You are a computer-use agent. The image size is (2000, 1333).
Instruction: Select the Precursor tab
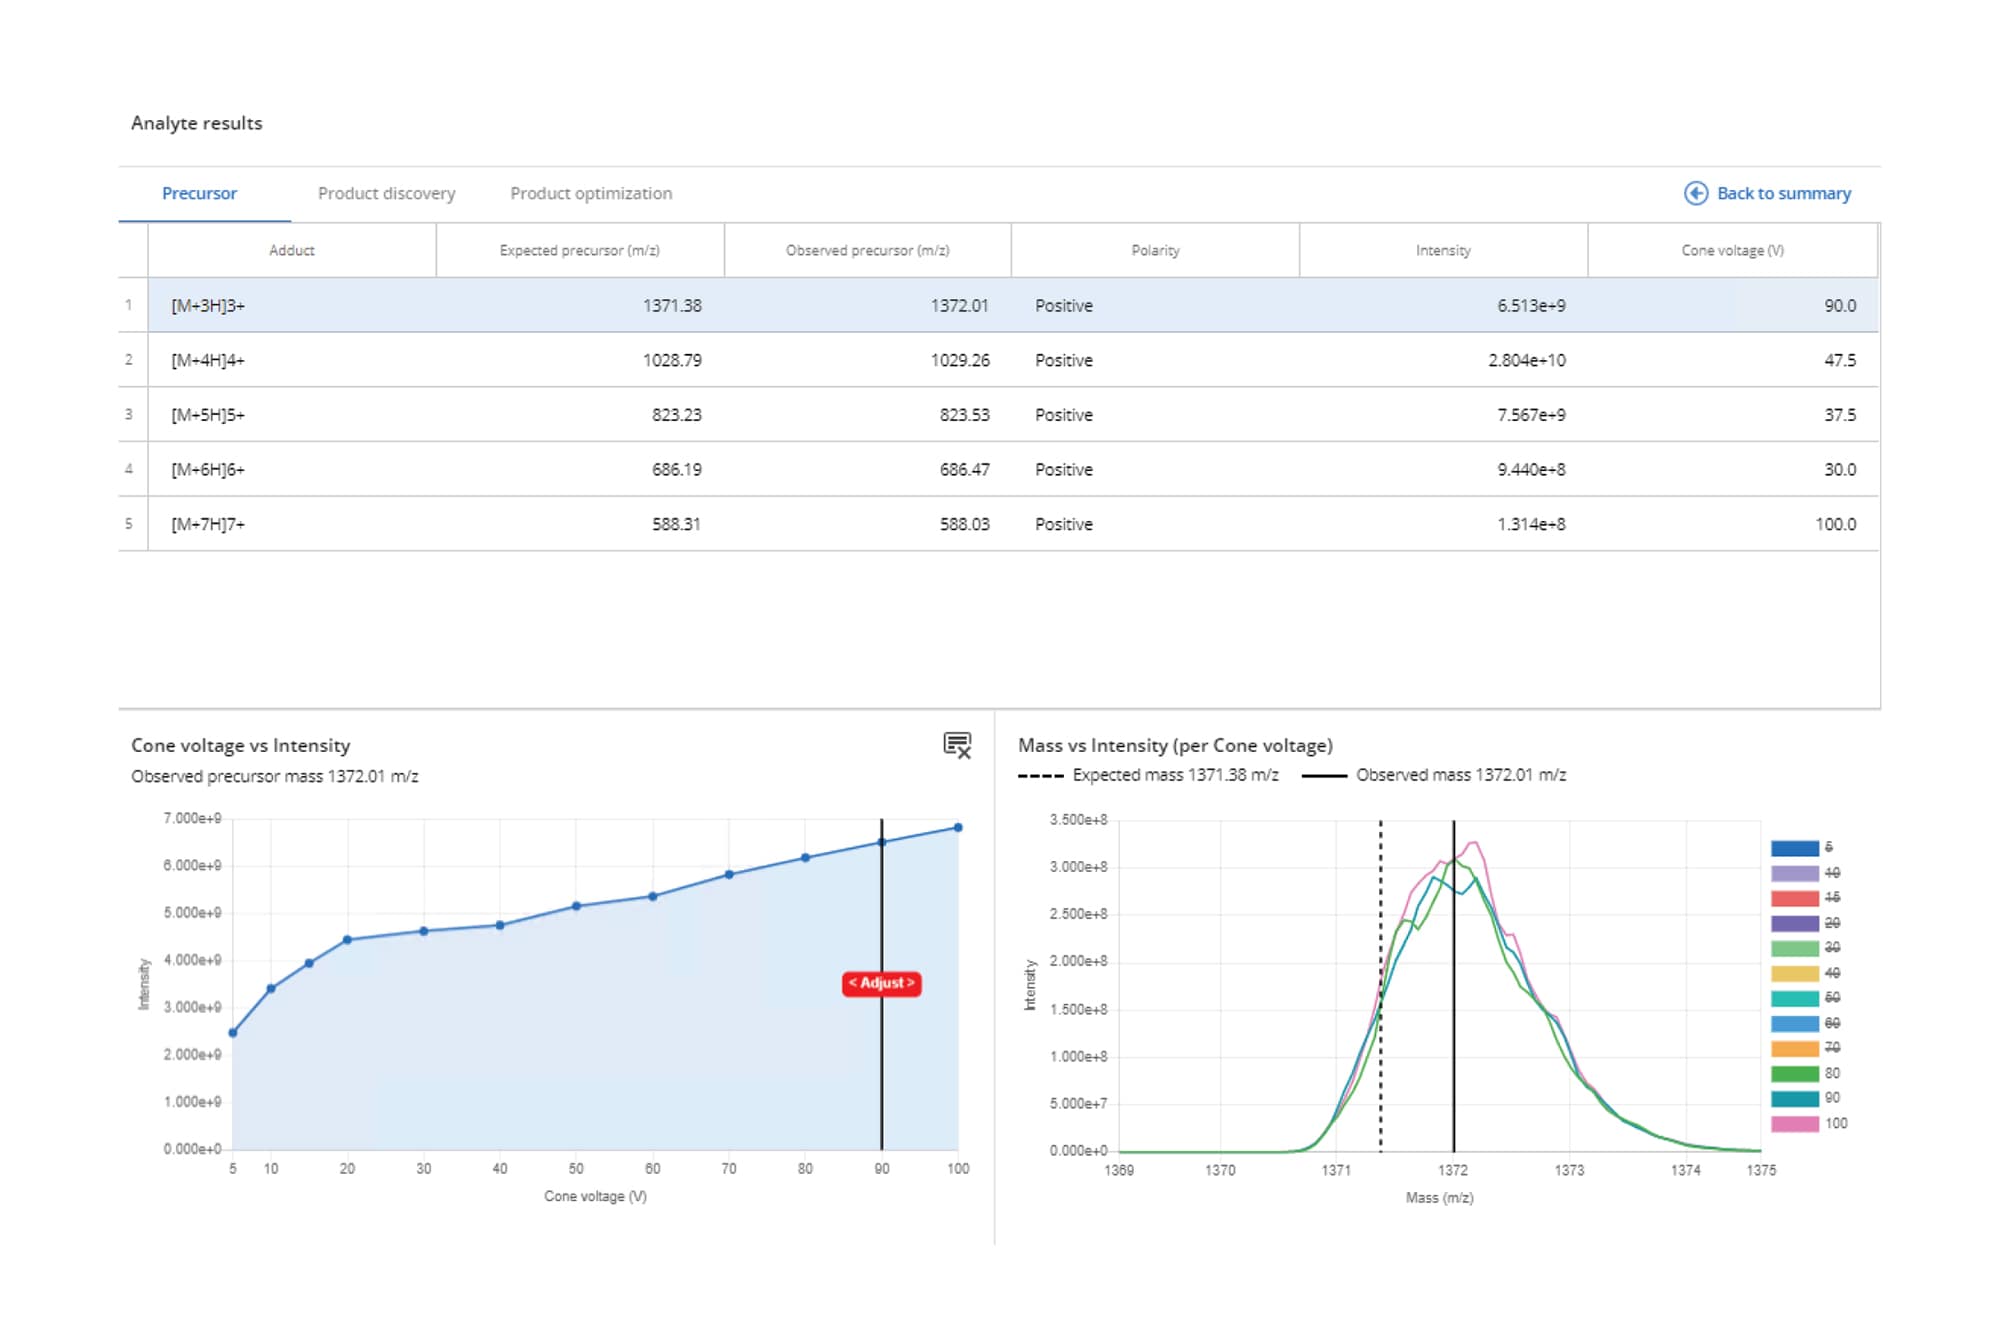coord(199,193)
